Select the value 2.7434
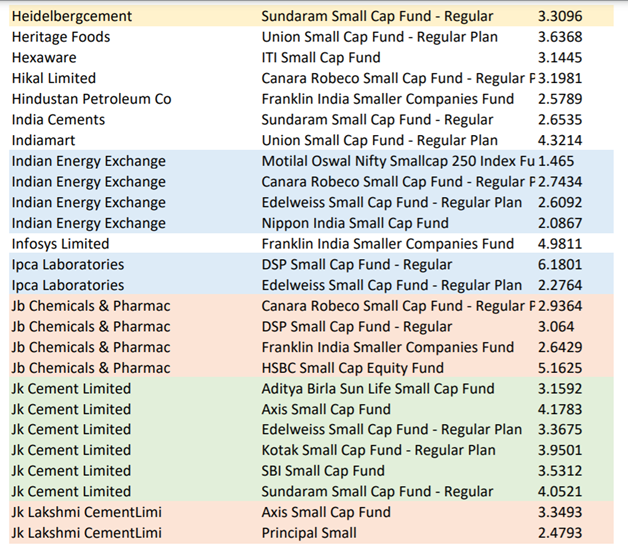Image resolution: width=628 pixels, height=548 pixels. (560, 182)
